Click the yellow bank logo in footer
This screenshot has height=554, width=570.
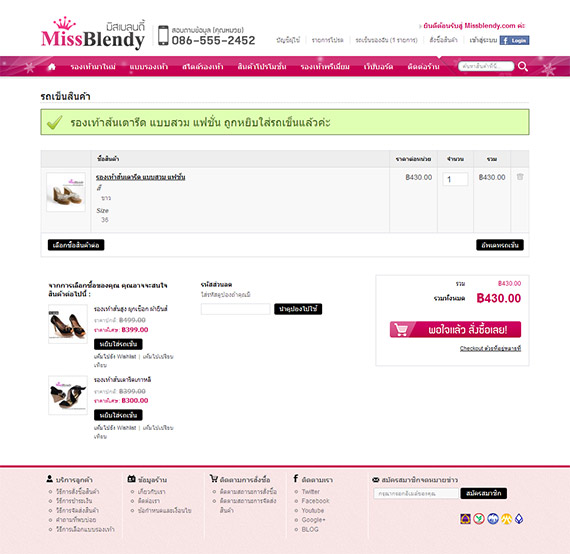point(506,519)
